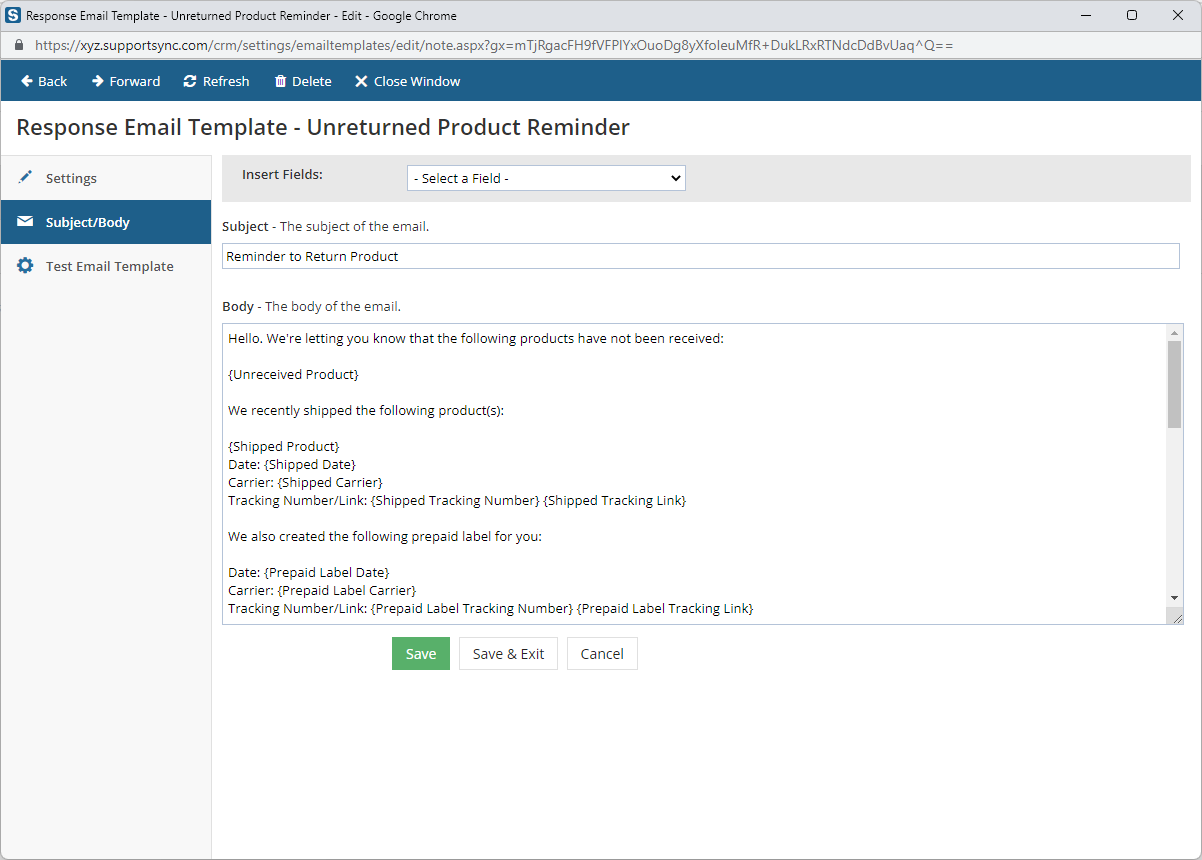Click the Refresh icon in toolbar
The image size is (1202, 860).
pos(190,81)
